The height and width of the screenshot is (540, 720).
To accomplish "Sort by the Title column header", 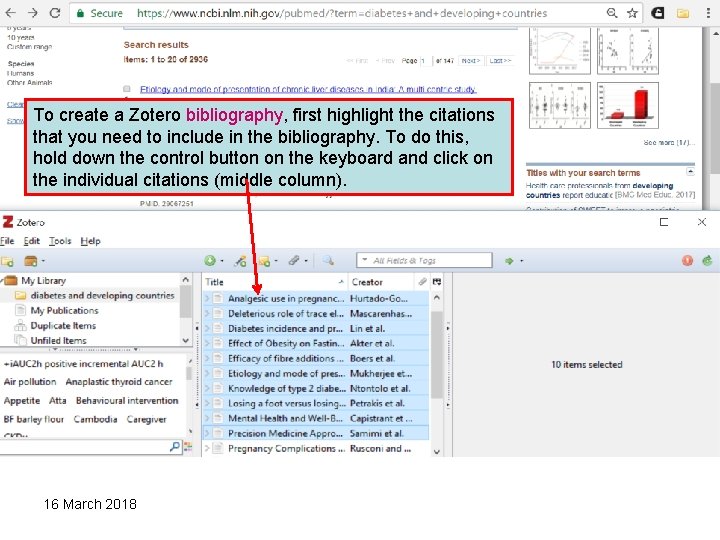I will pos(274,282).
